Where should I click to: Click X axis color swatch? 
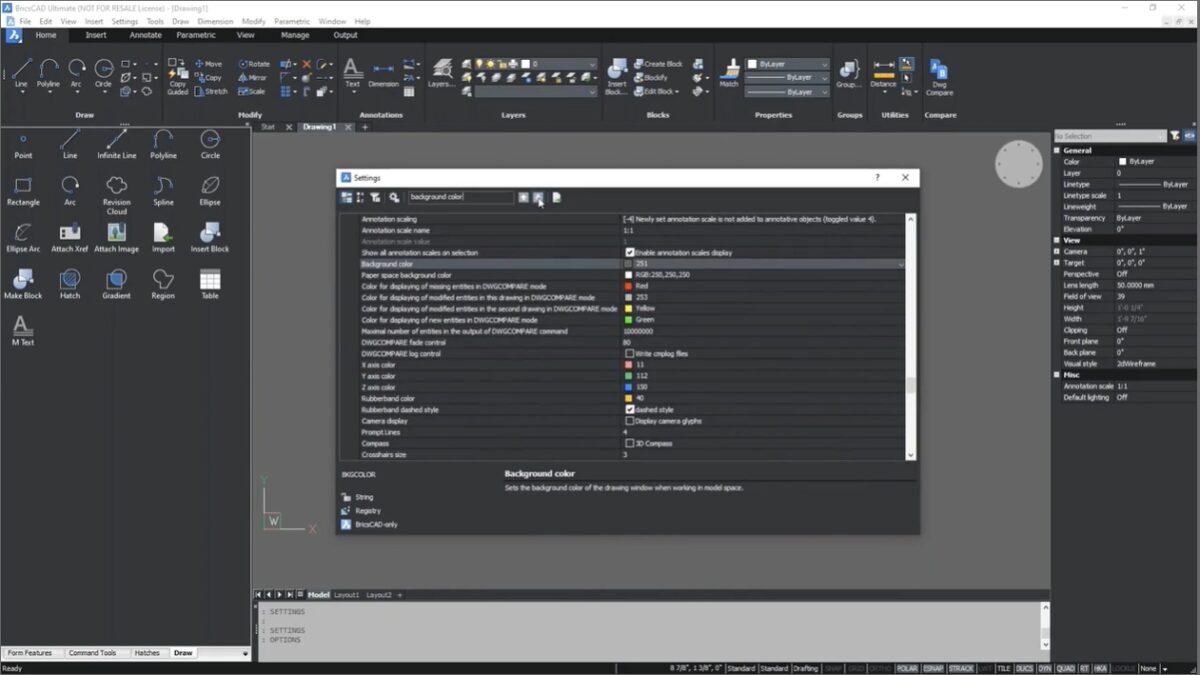coord(629,365)
